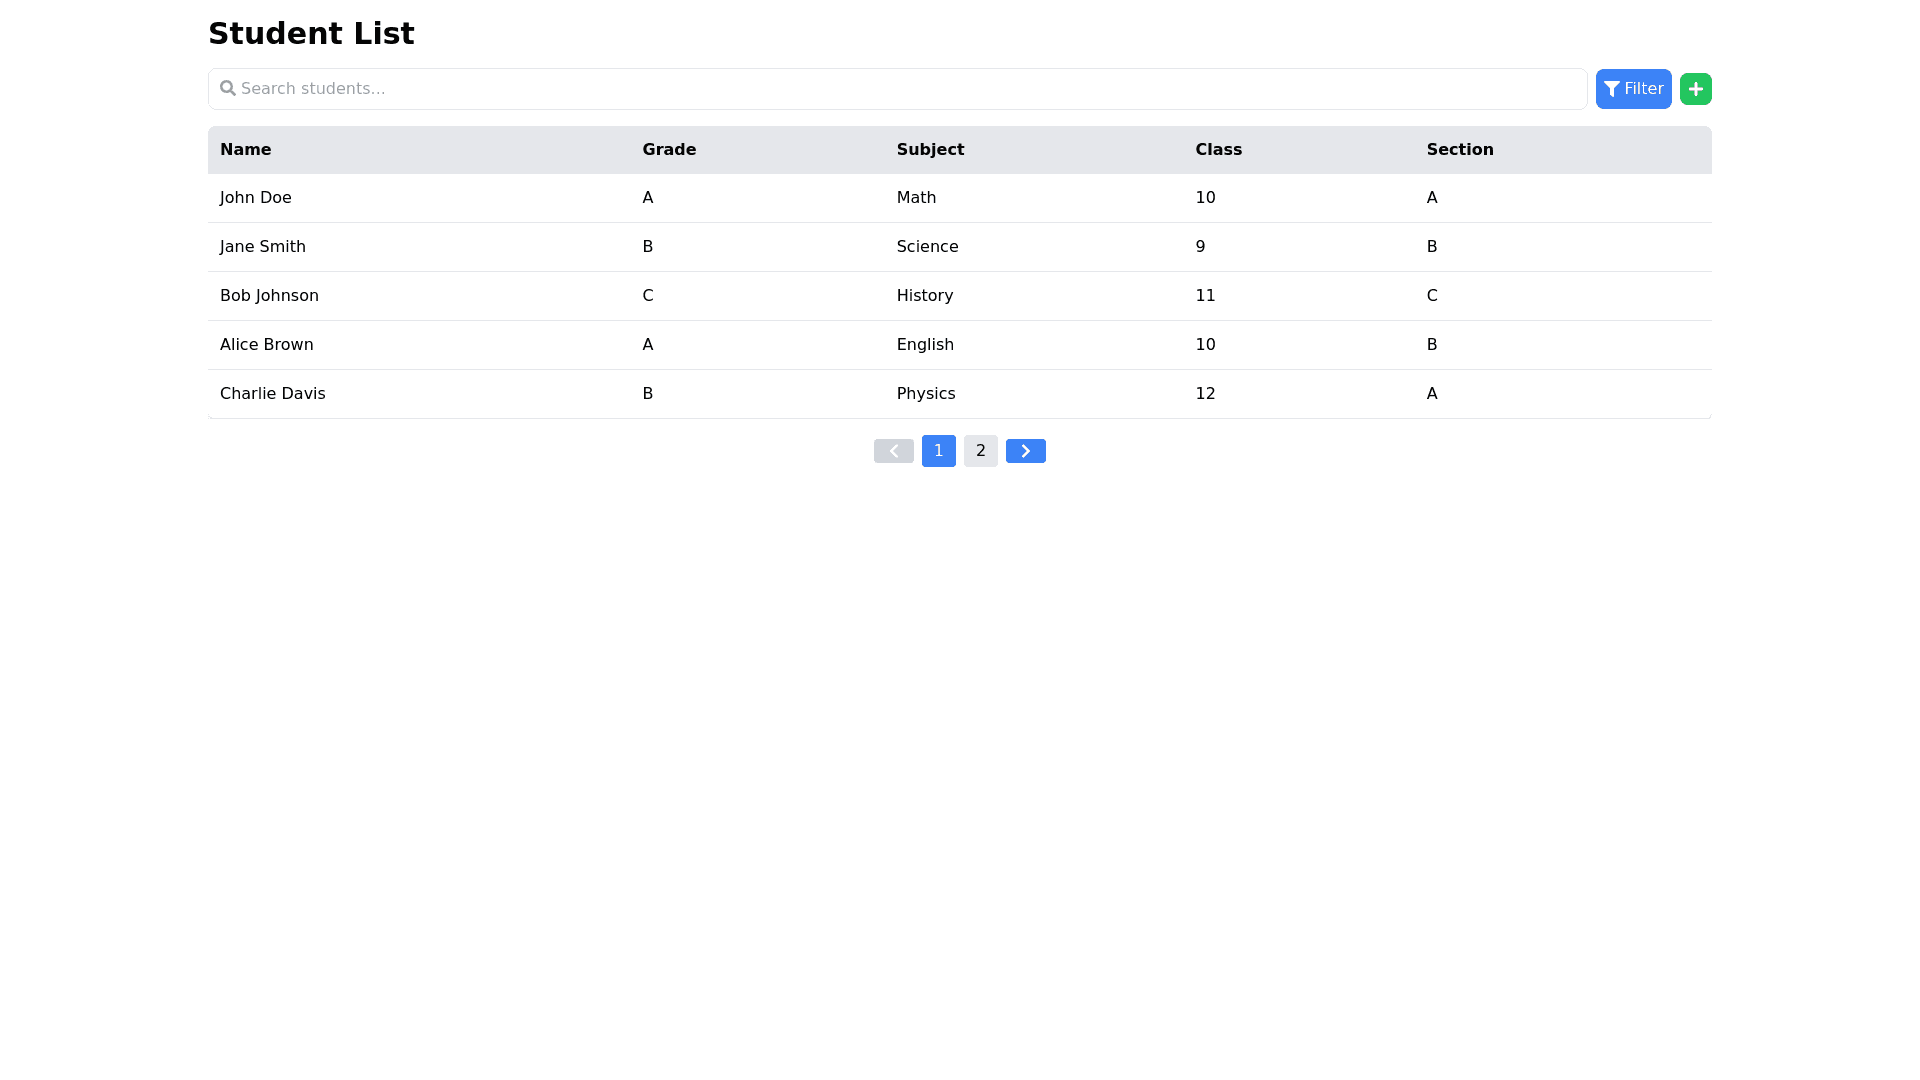This screenshot has height=1080, width=1920.
Task: Select page 2 of the student list
Action: point(980,450)
